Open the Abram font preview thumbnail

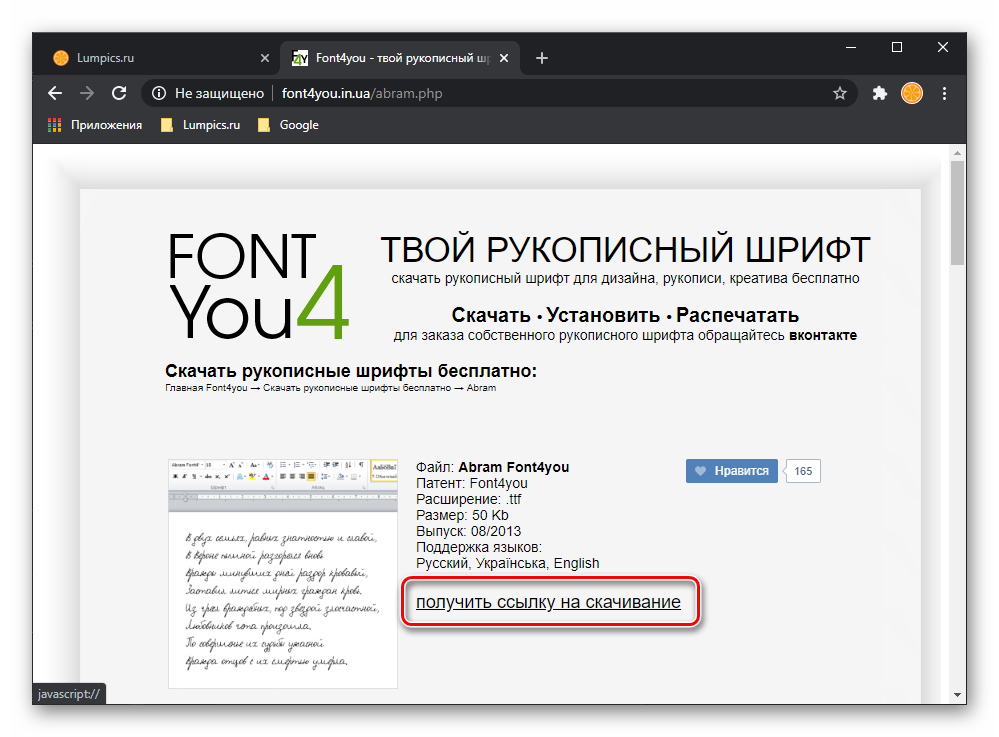pyautogui.click(x=283, y=573)
